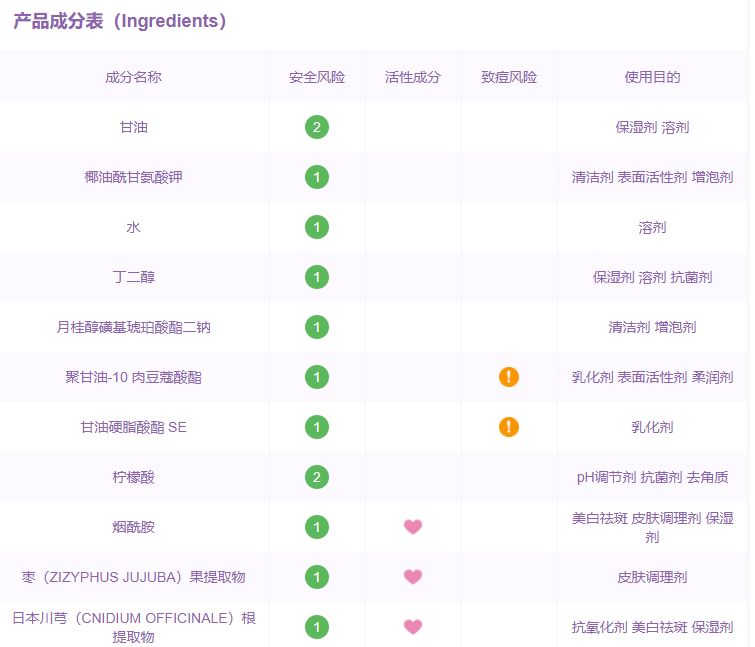Click the 产品成分表 (Ingredients) heading

[x=119, y=21]
